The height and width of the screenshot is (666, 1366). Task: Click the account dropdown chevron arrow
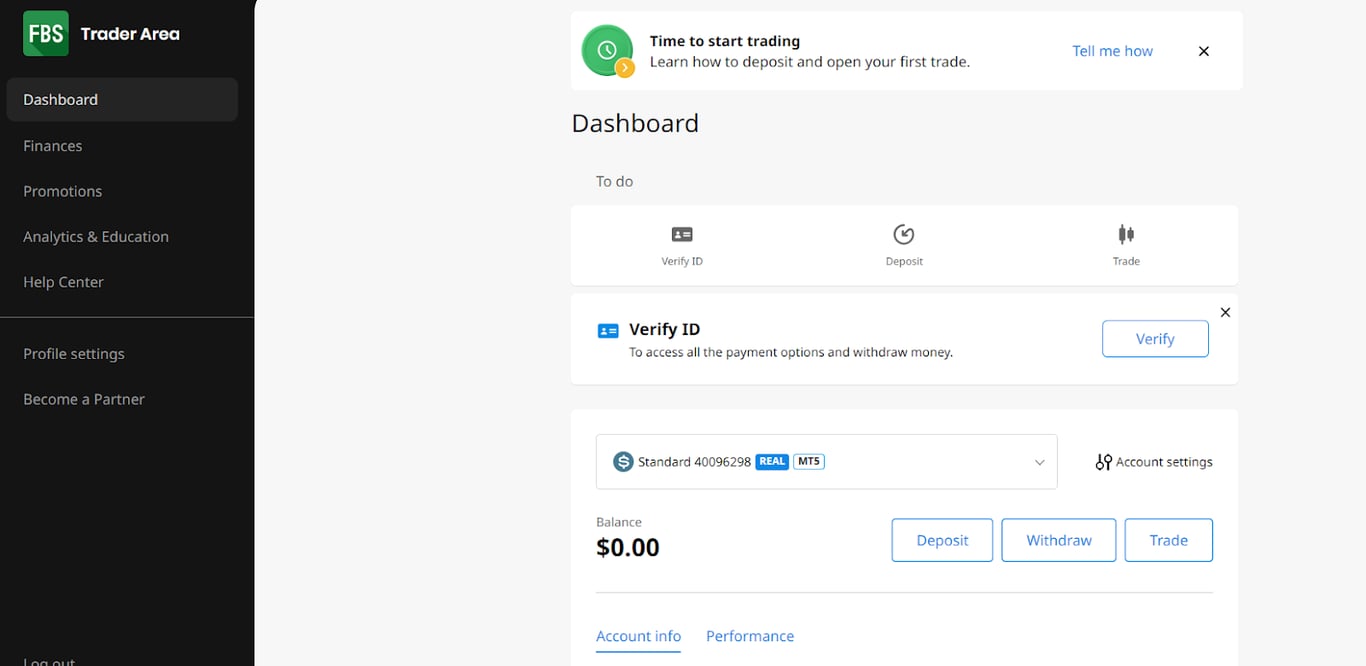(1039, 462)
